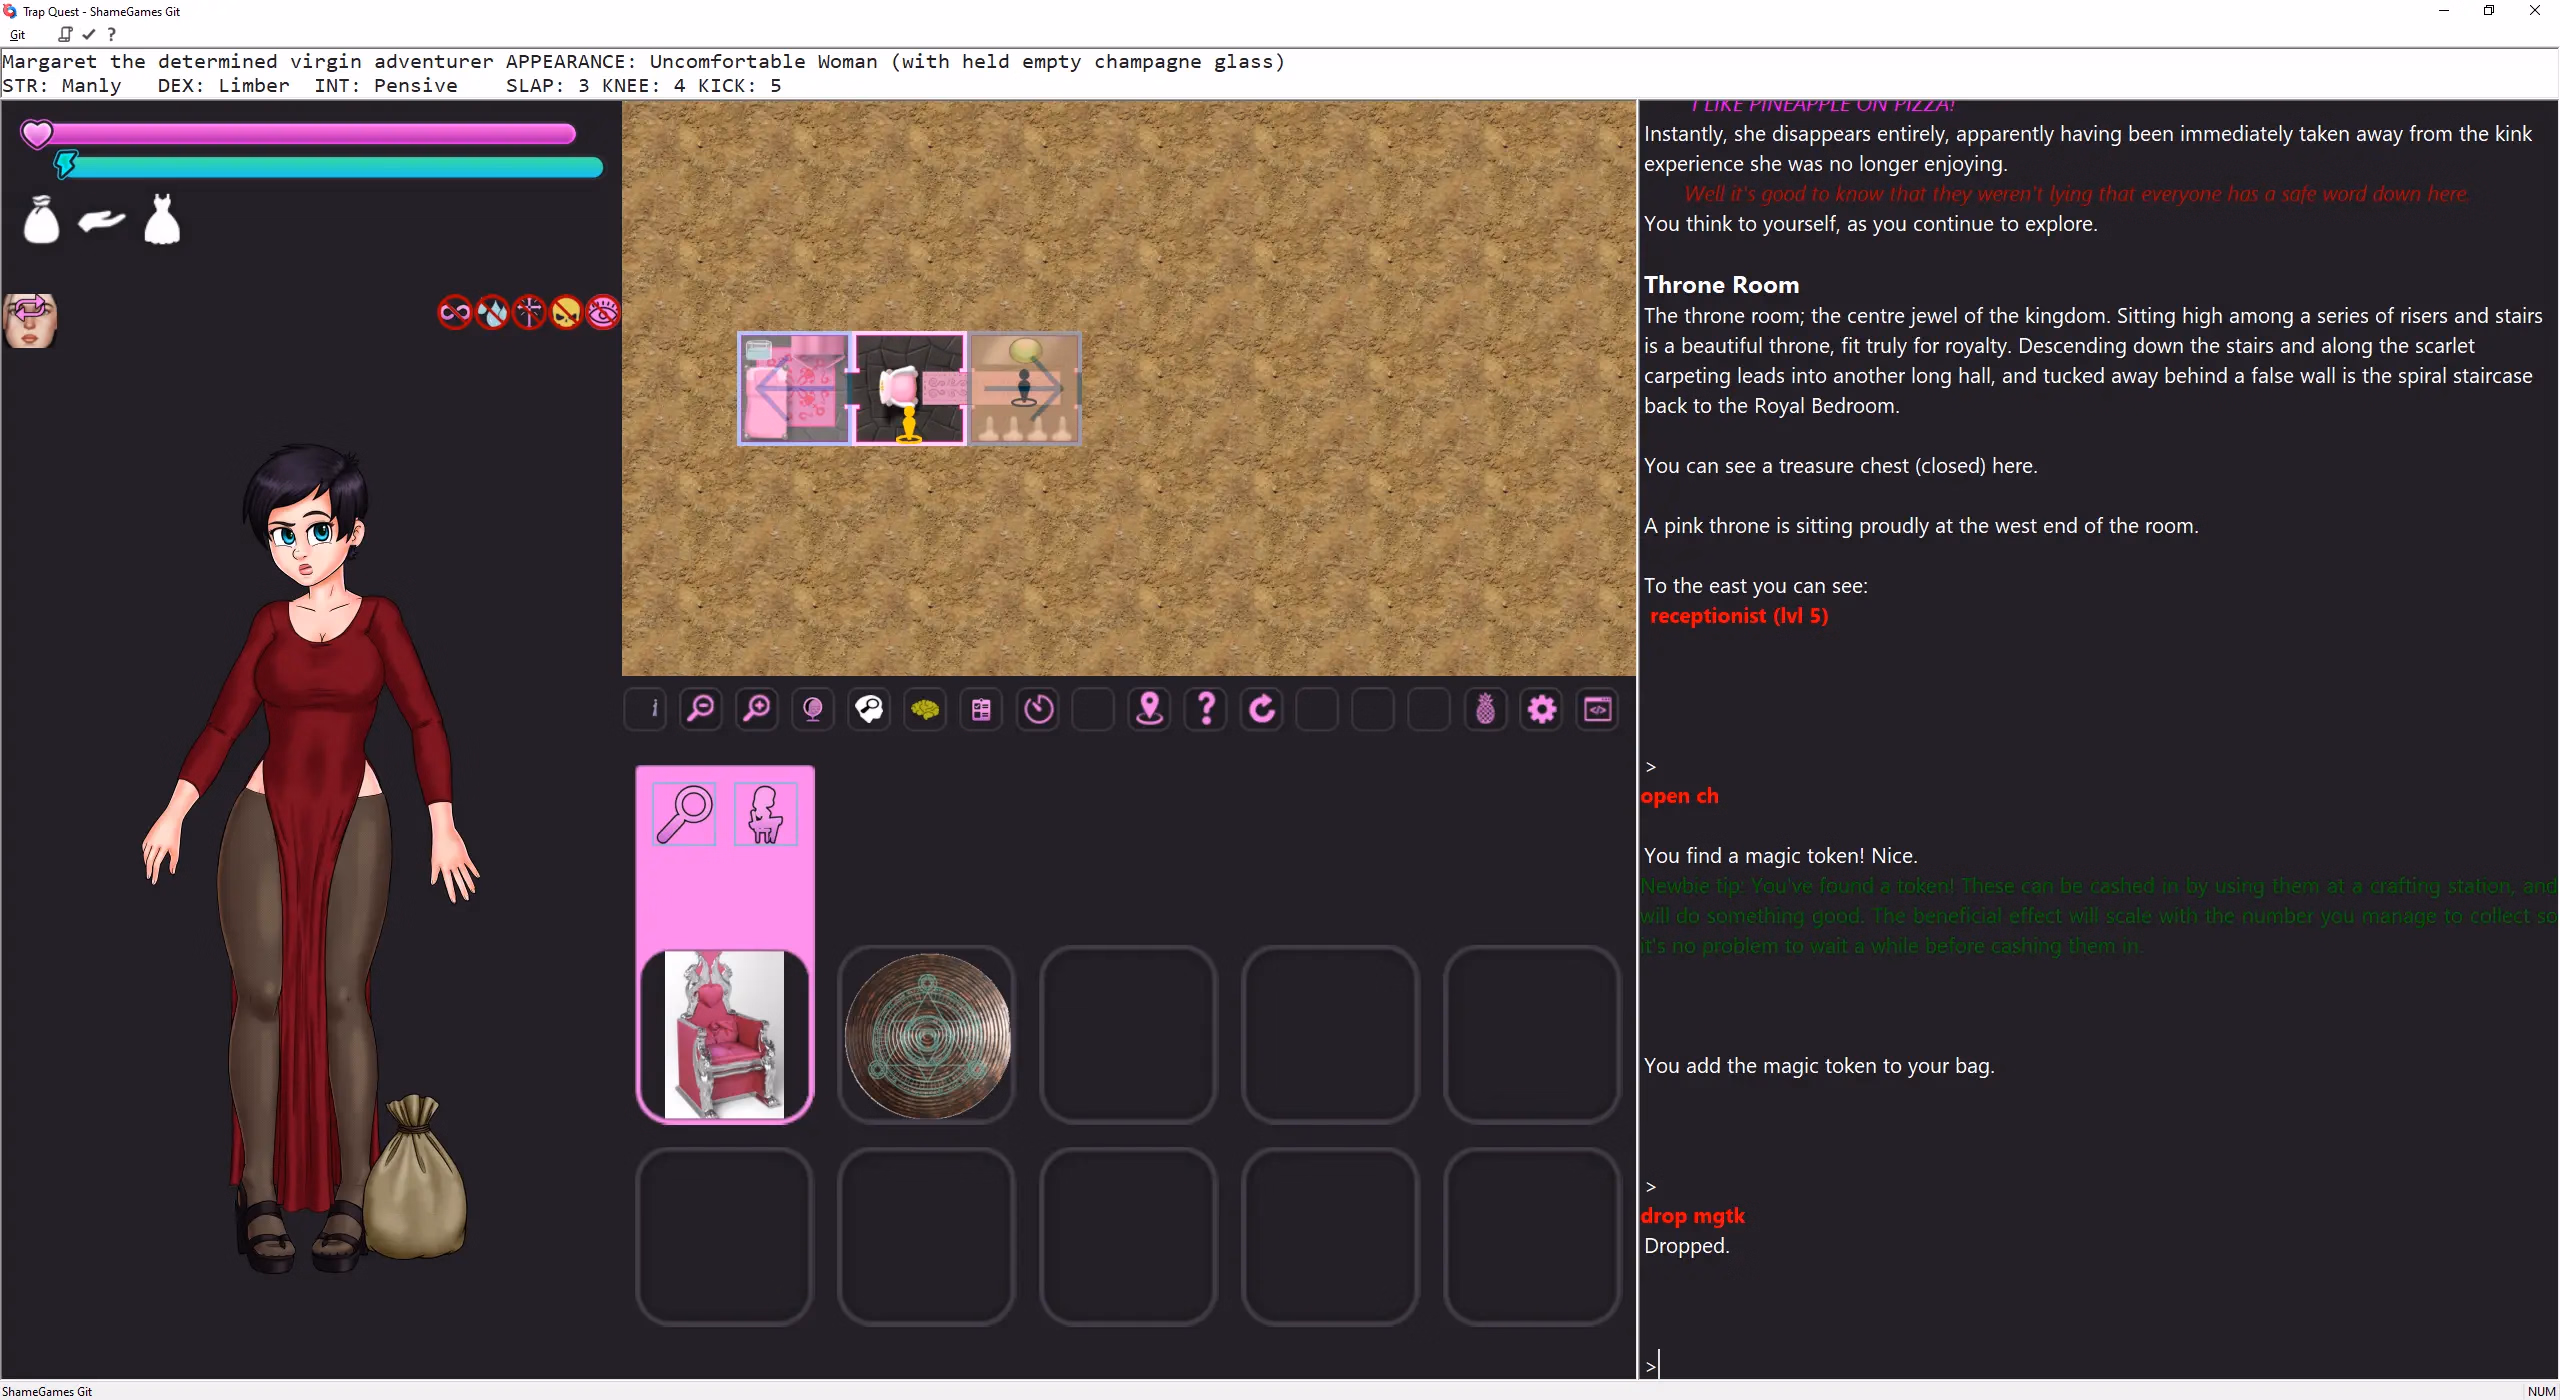This screenshot has width=2560, height=1400.
Task: Click 'ShameGames Git' in the status bar
Action: tap(47, 1391)
